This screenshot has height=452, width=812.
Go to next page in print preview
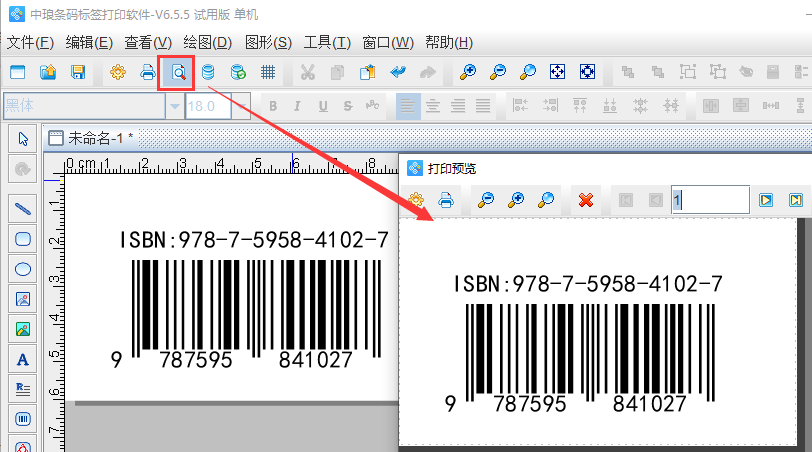766,200
